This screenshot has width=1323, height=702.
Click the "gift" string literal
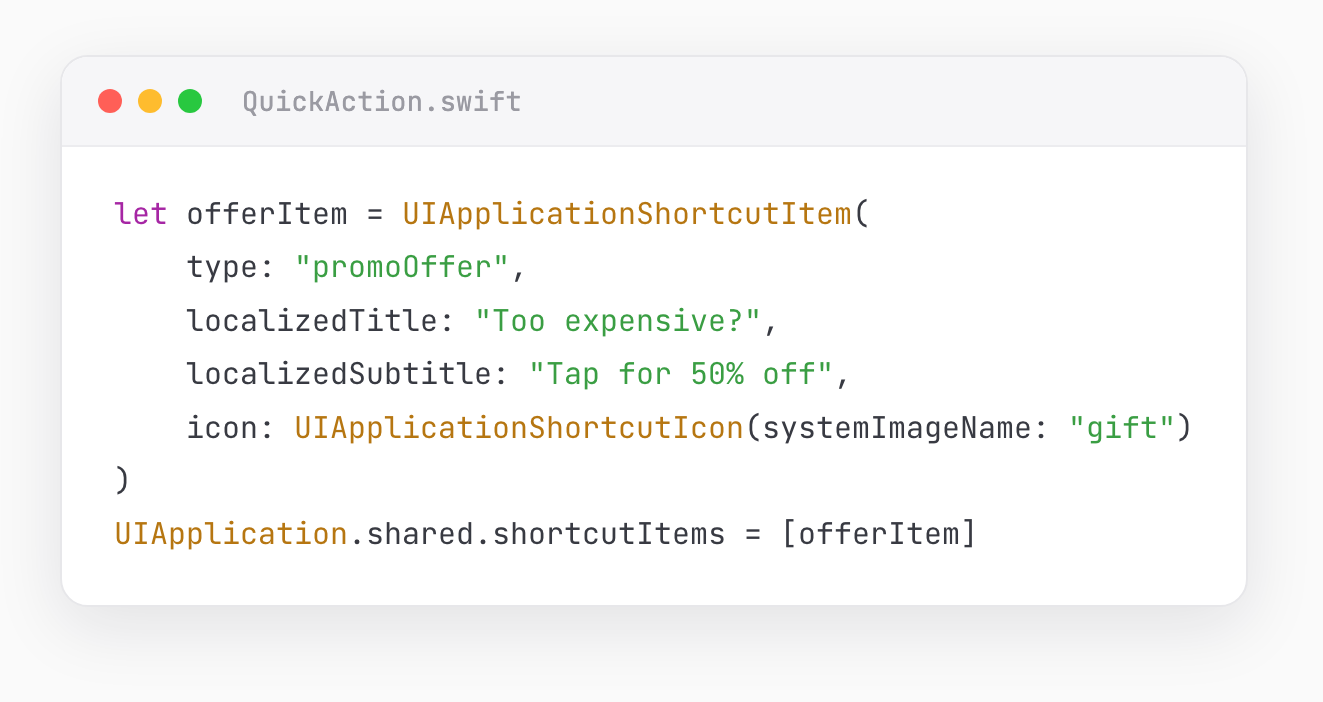pyautogui.click(x=1120, y=428)
